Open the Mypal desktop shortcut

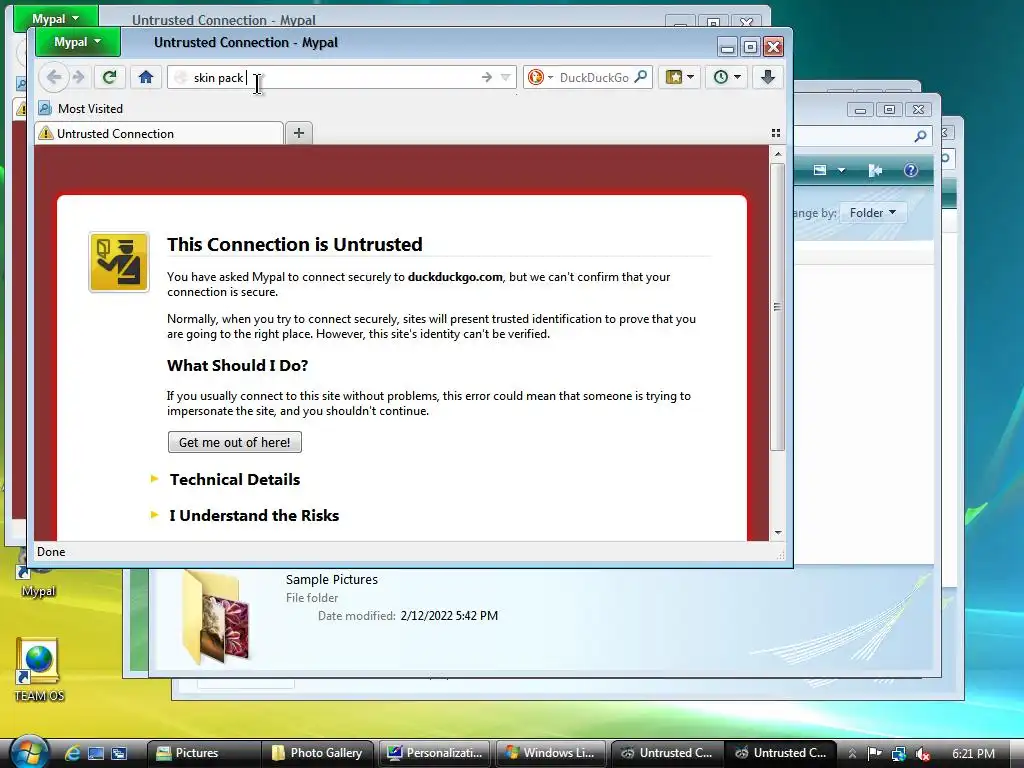37,575
